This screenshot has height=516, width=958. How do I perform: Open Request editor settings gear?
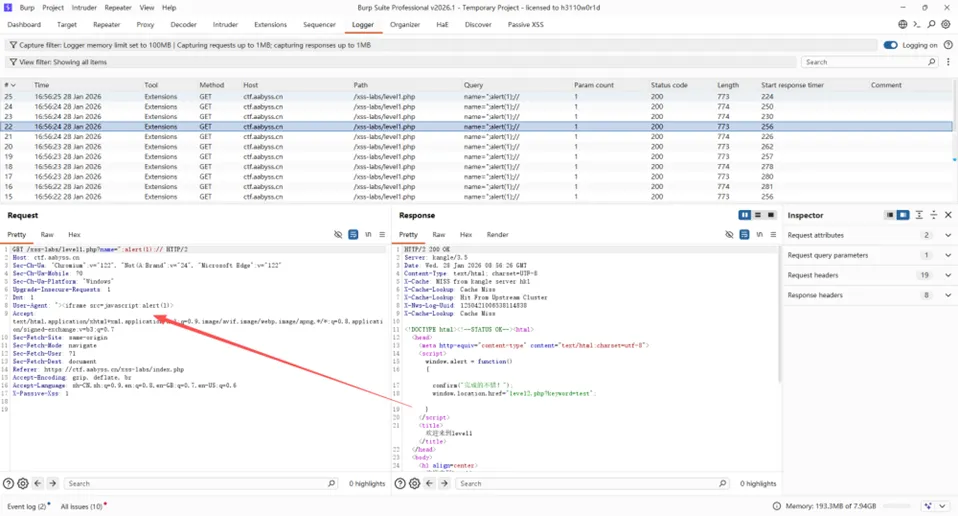pyautogui.click(x=23, y=483)
